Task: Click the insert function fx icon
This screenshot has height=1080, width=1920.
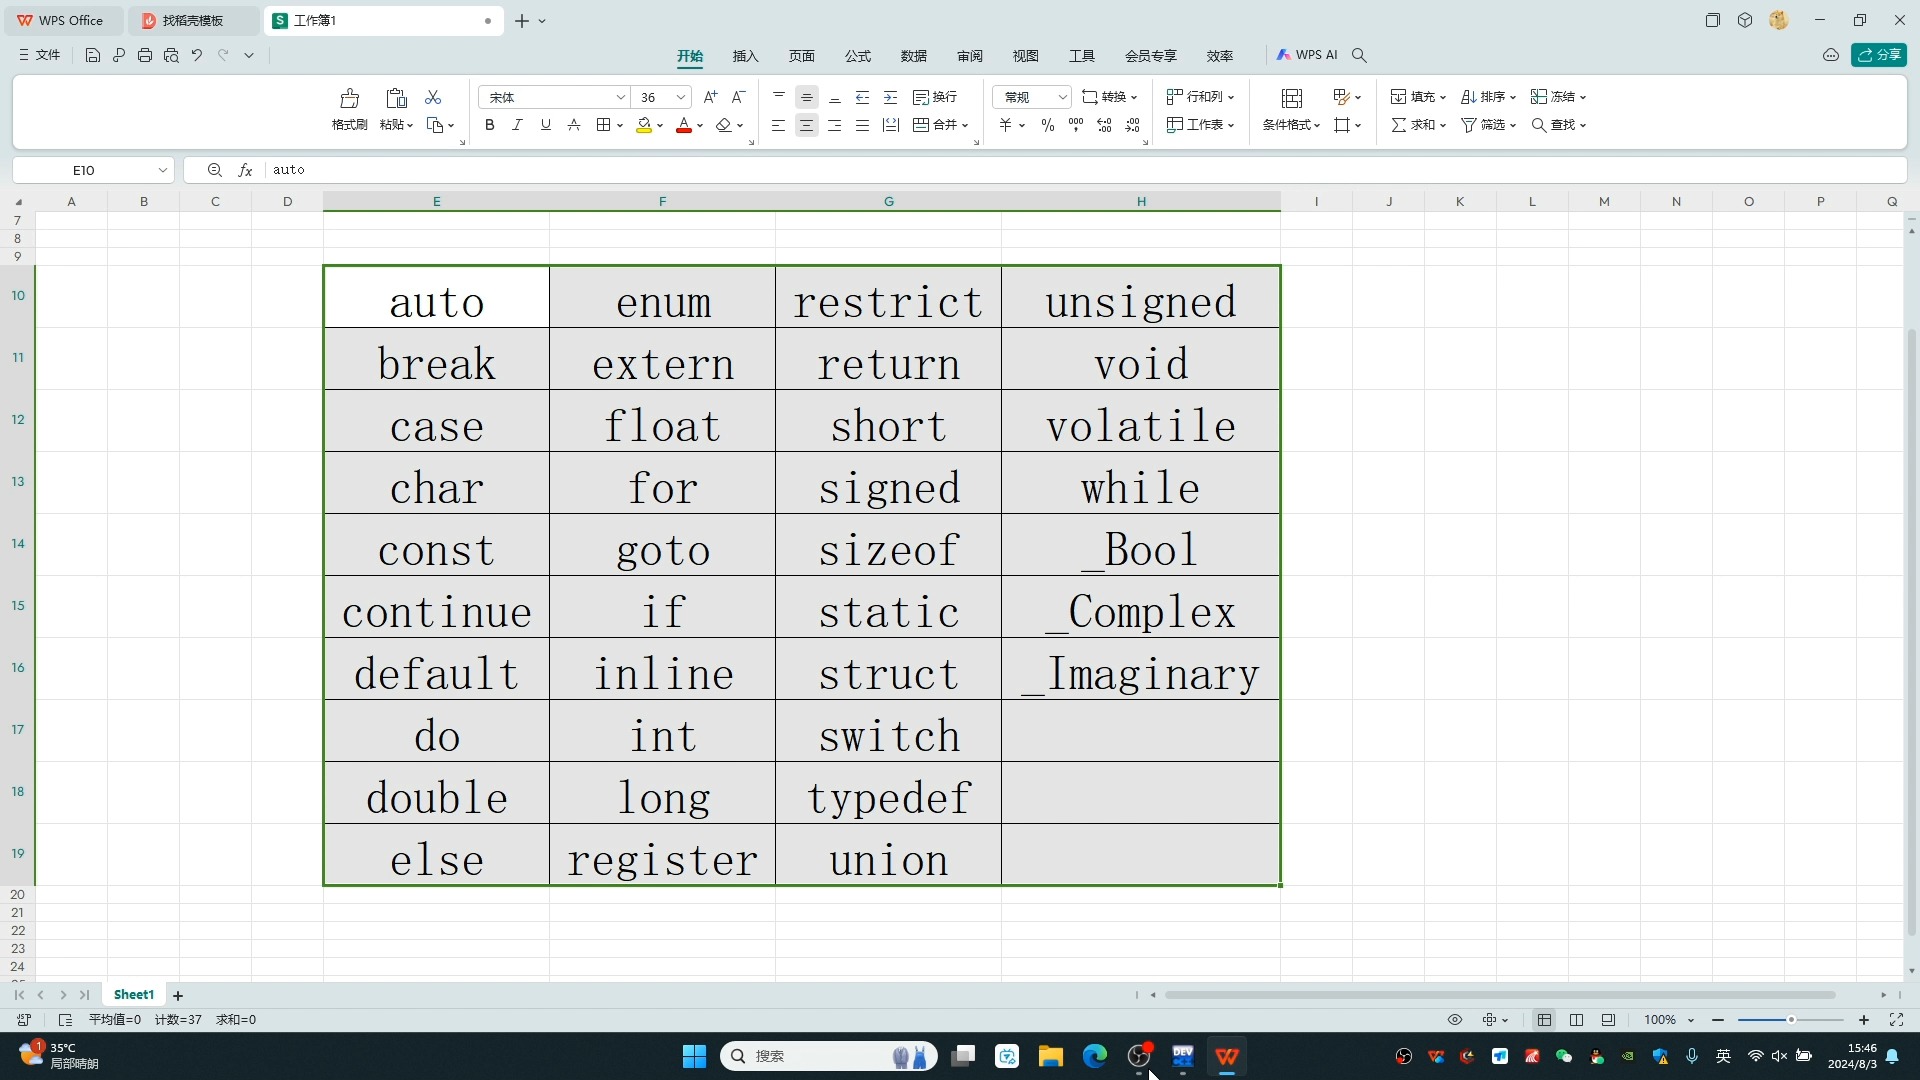Action: (245, 170)
